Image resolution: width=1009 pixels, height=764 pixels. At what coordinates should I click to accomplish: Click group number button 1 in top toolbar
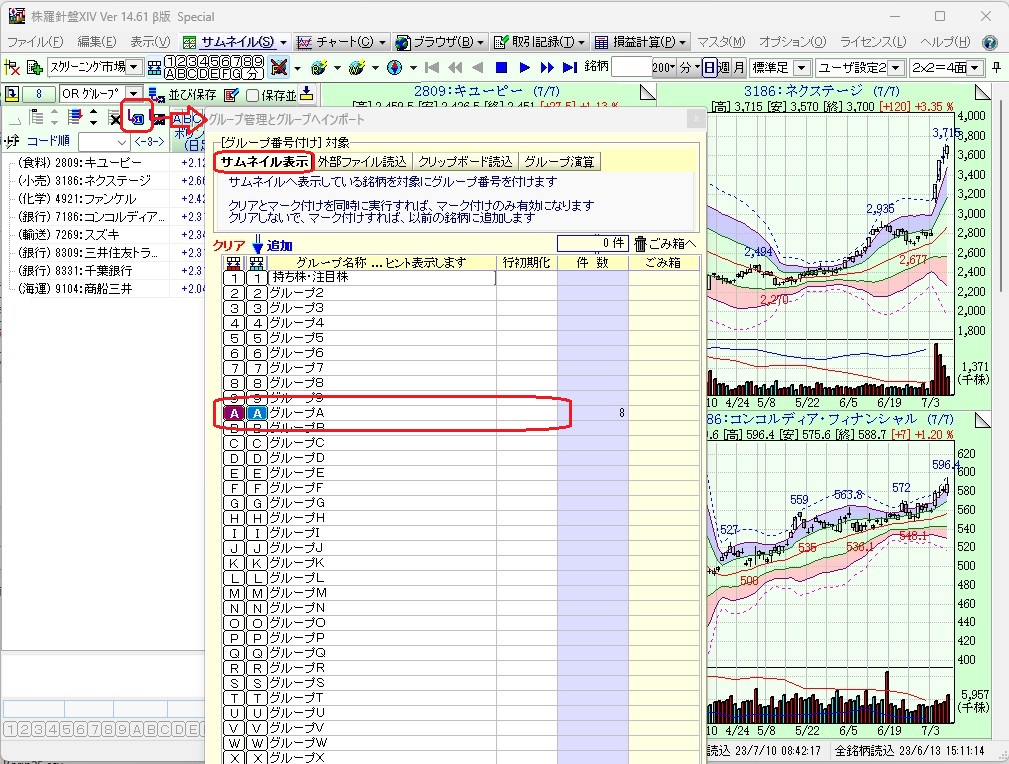169,61
